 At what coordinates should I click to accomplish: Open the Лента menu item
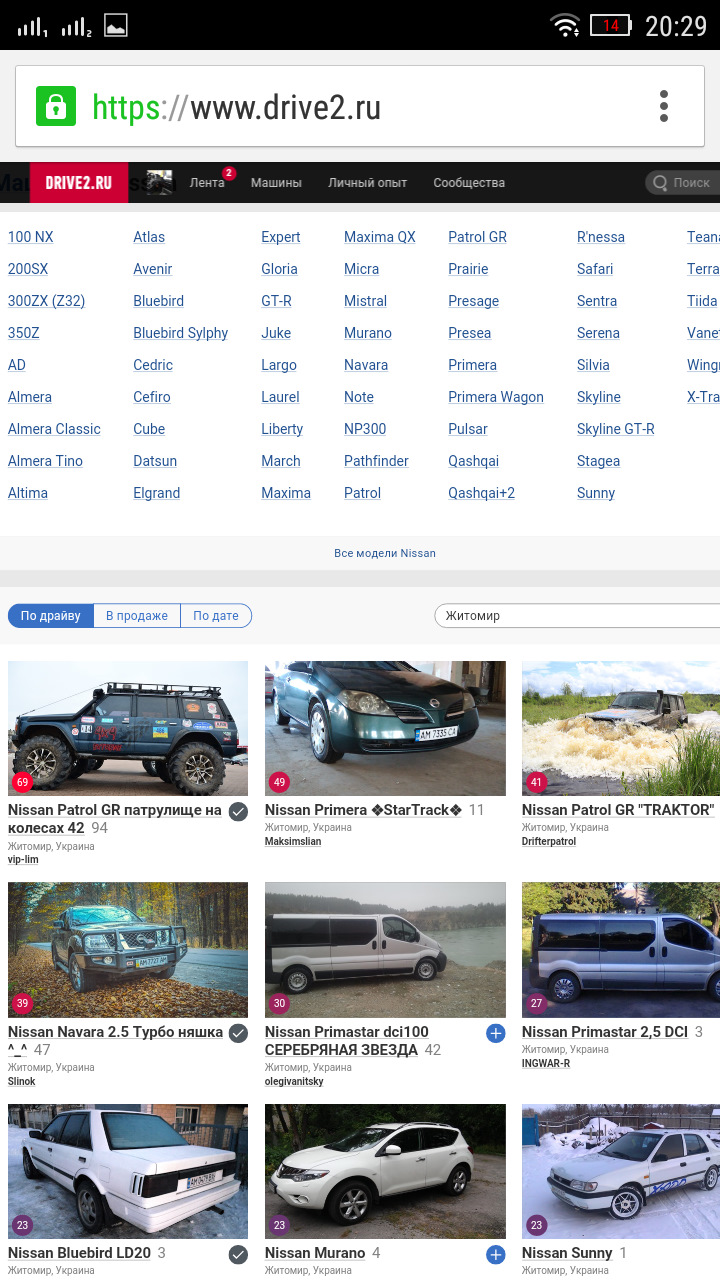[x=207, y=183]
